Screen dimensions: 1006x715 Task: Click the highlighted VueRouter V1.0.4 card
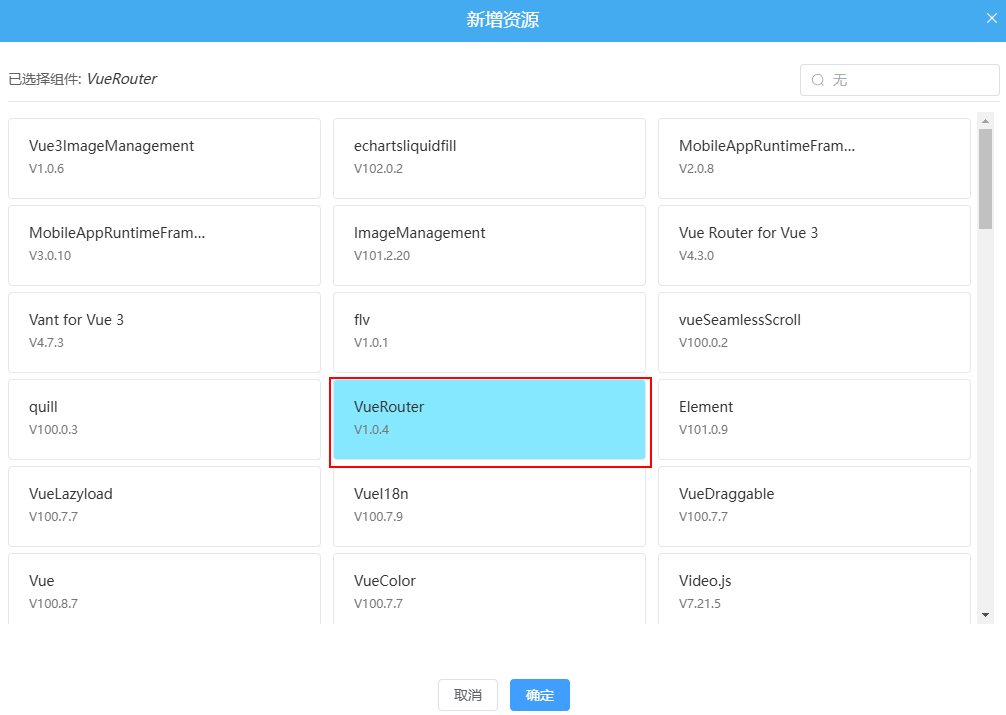point(490,420)
